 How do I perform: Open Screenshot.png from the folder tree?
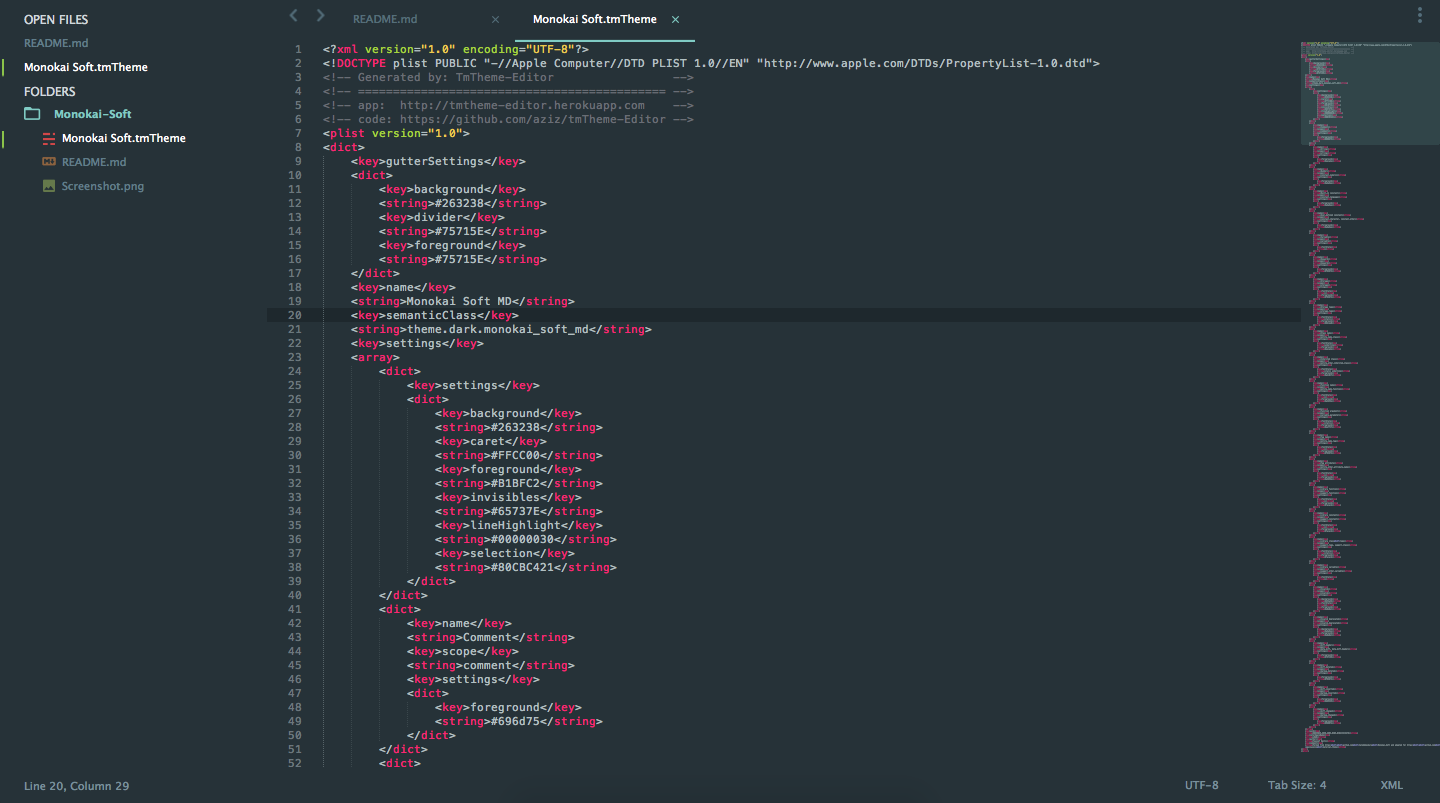[x=103, y=186]
